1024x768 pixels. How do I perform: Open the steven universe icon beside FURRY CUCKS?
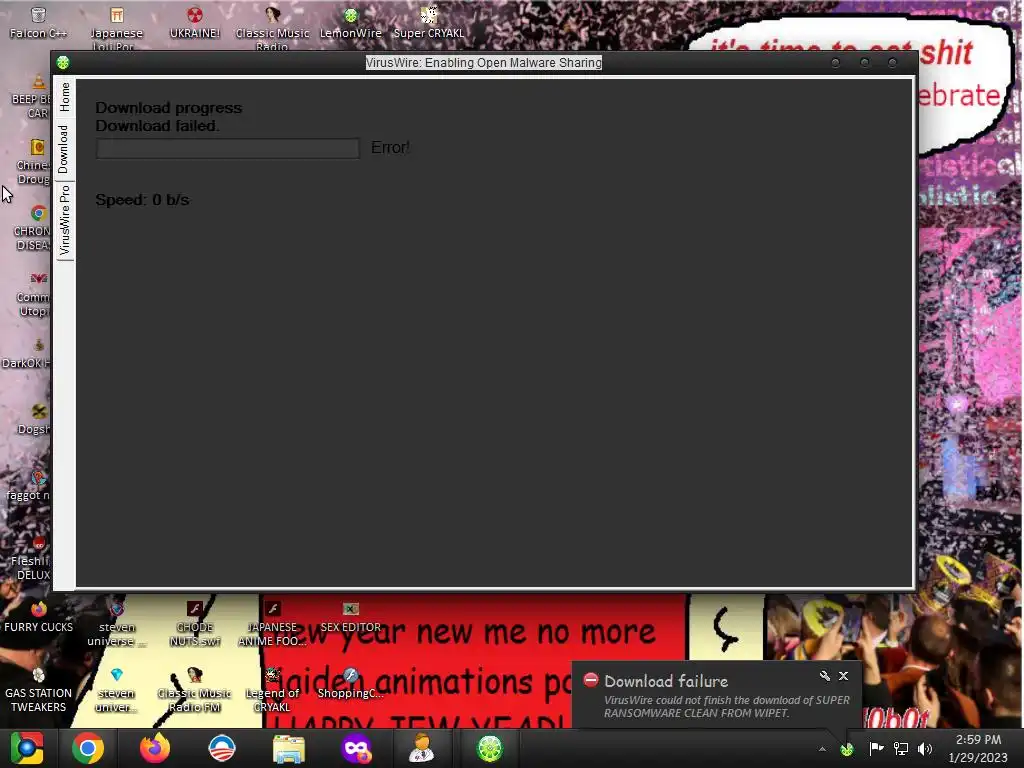(117, 624)
